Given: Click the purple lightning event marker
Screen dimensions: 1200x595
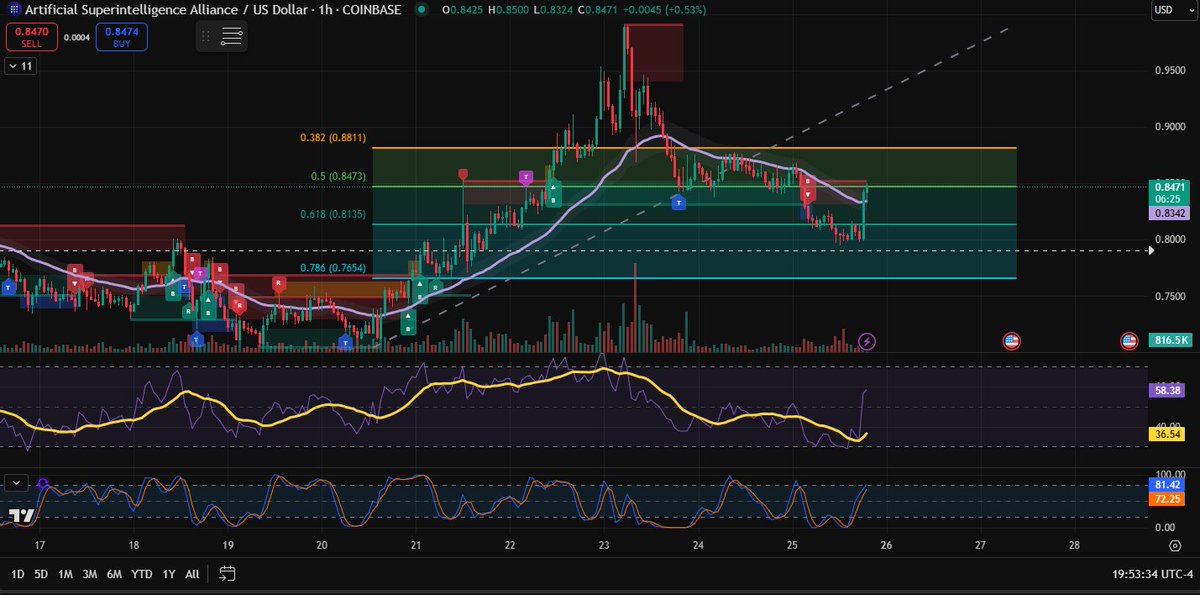Looking at the screenshot, I should [x=867, y=341].
